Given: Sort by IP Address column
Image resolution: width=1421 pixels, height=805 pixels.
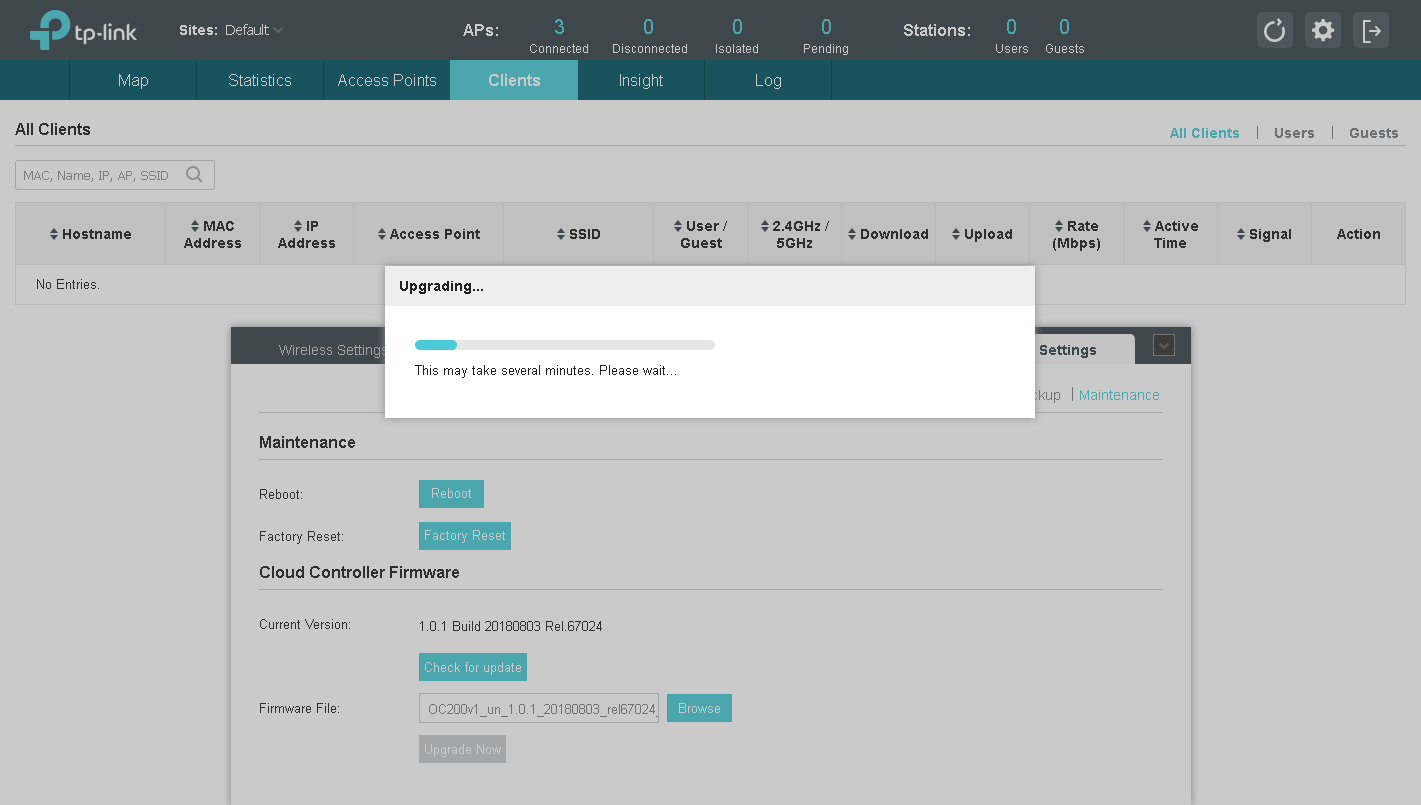Looking at the screenshot, I should [307, 234].
